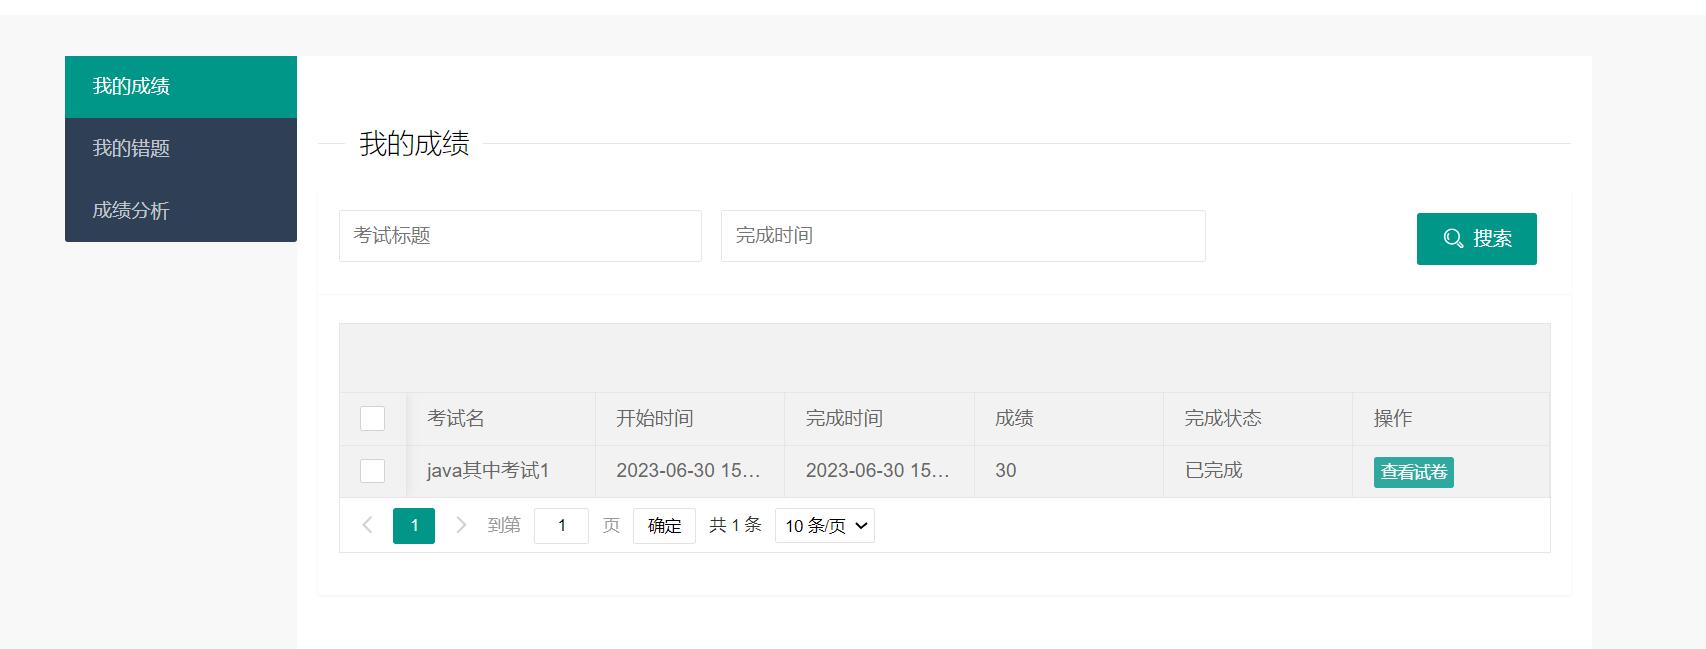The height and width of the screenshot is (649, 1706).
Task: Click the finish time cell of java其中考试1
Action: 879,471
